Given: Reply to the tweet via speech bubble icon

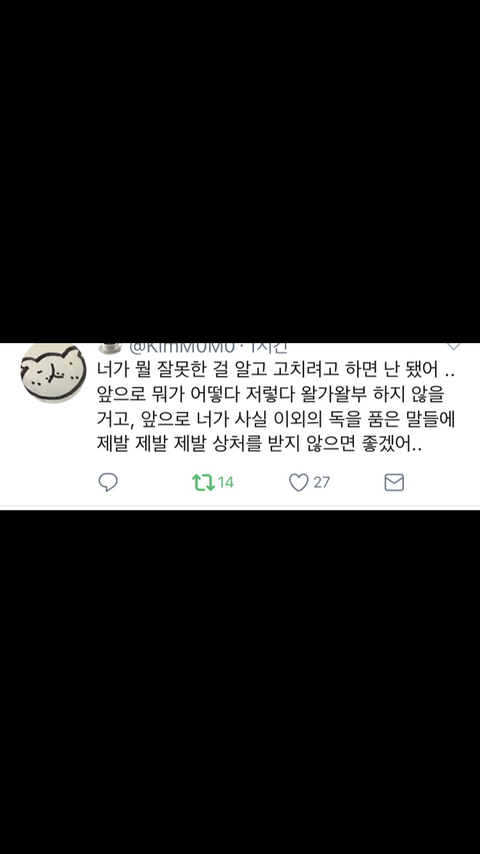Looking at the screenshot, I should click(x=108, y=482).
